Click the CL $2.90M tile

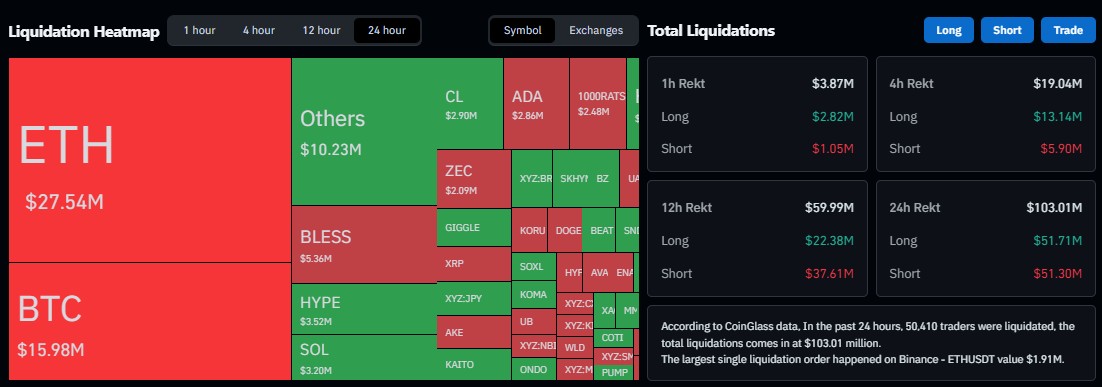pyautogui.click(x=469, y=103)
